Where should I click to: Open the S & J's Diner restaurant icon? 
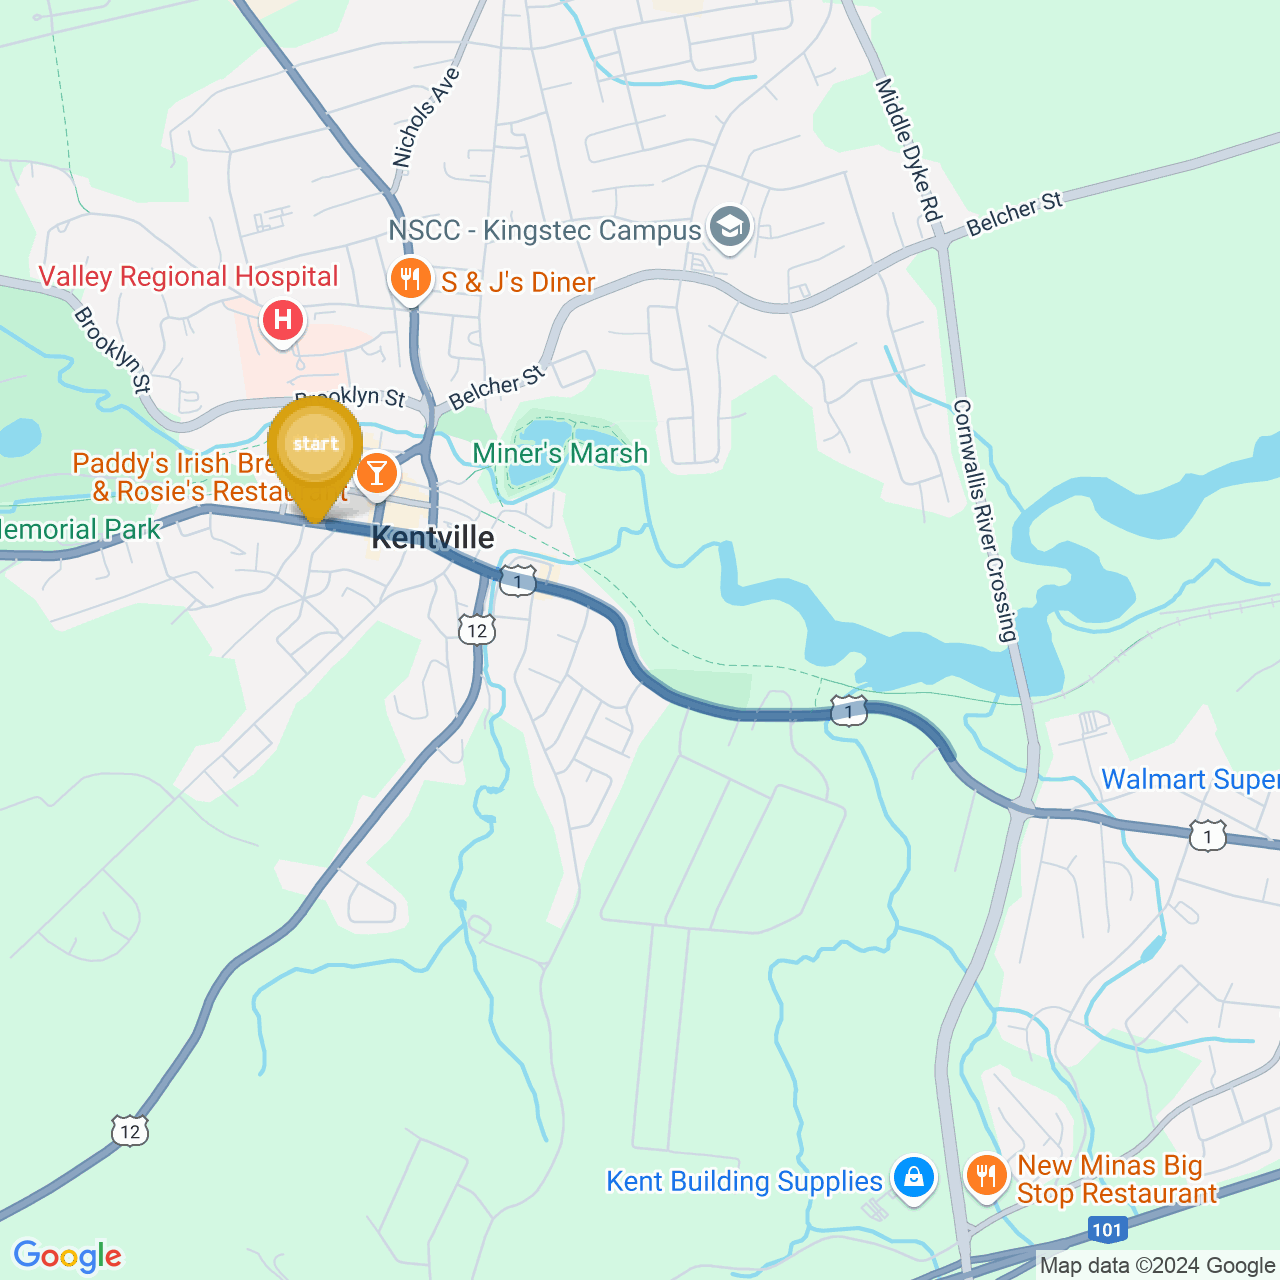[411, 281]
